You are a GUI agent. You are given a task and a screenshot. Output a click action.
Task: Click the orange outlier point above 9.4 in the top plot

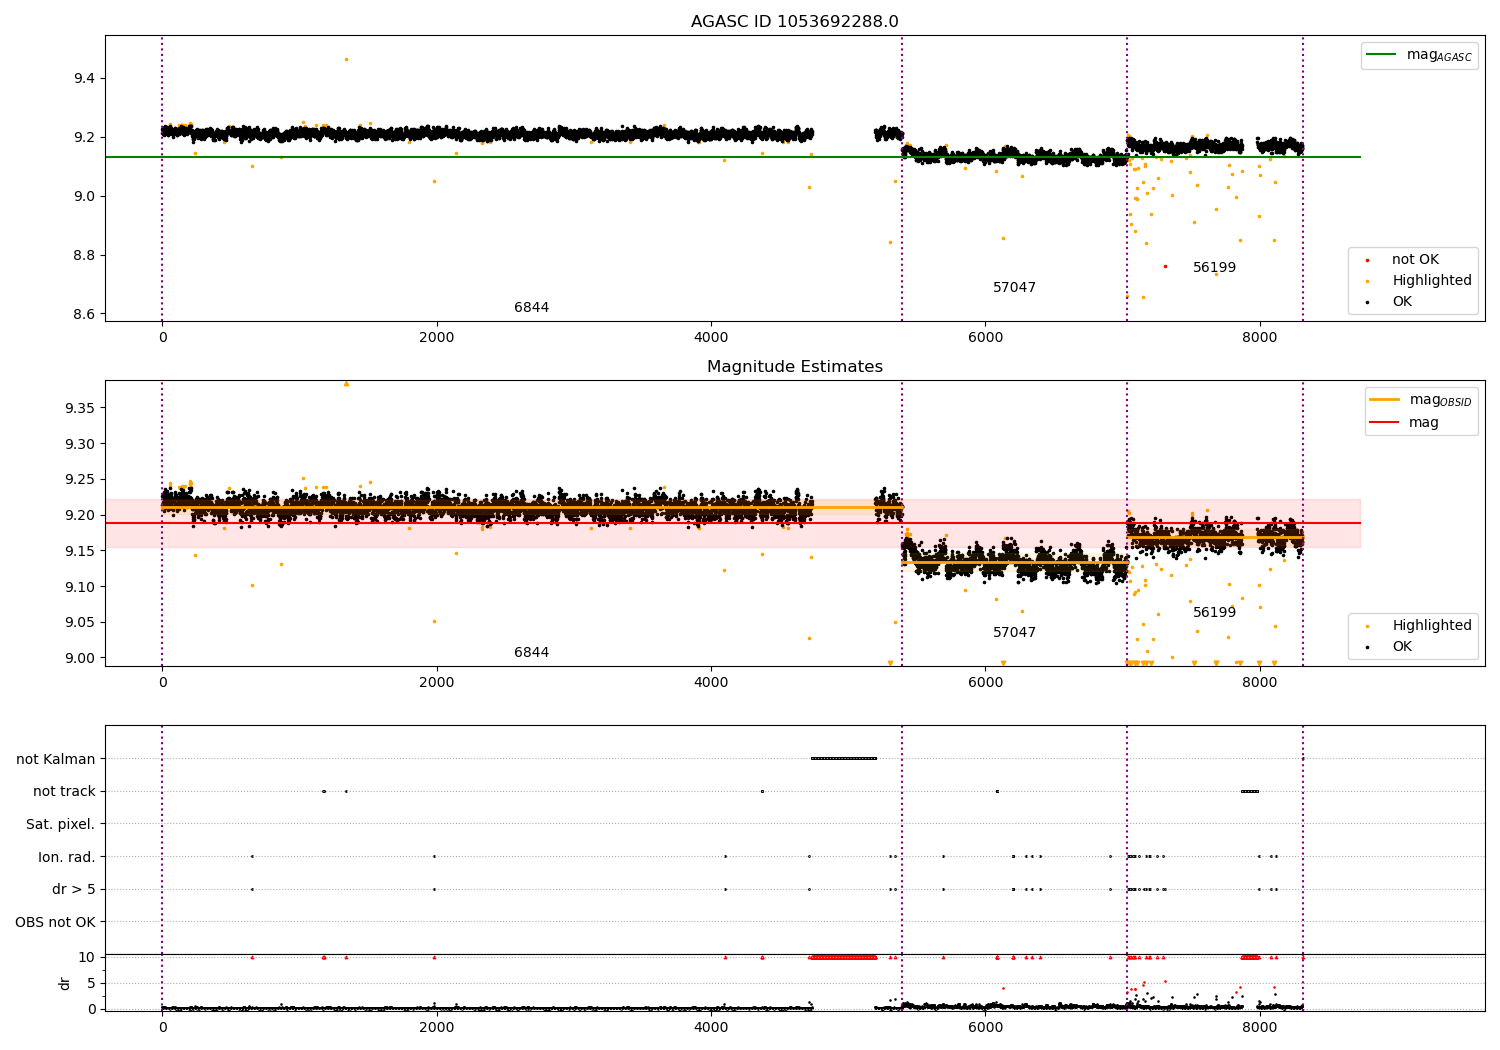coord(346,59)
